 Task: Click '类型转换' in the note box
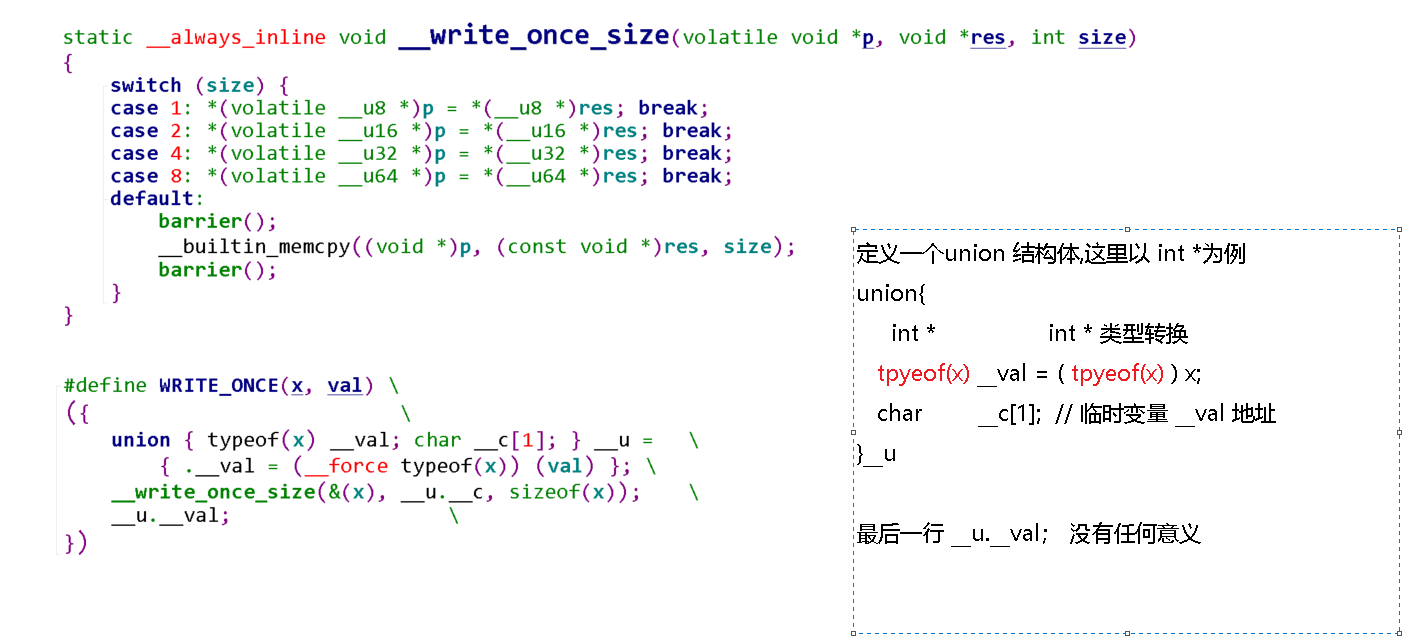1143,334
